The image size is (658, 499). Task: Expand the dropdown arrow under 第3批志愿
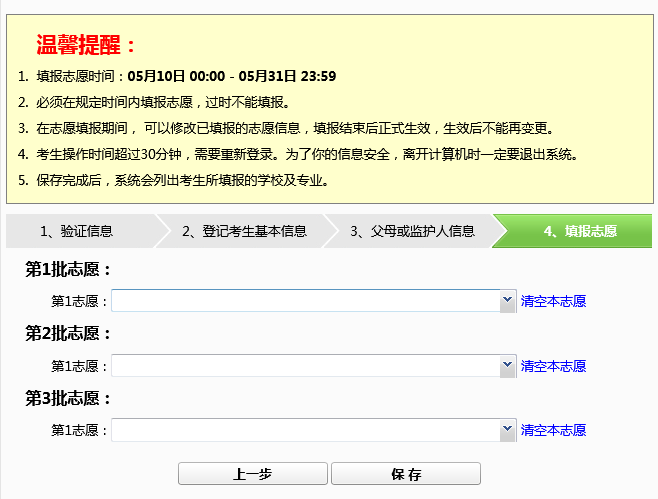[506, 430]
